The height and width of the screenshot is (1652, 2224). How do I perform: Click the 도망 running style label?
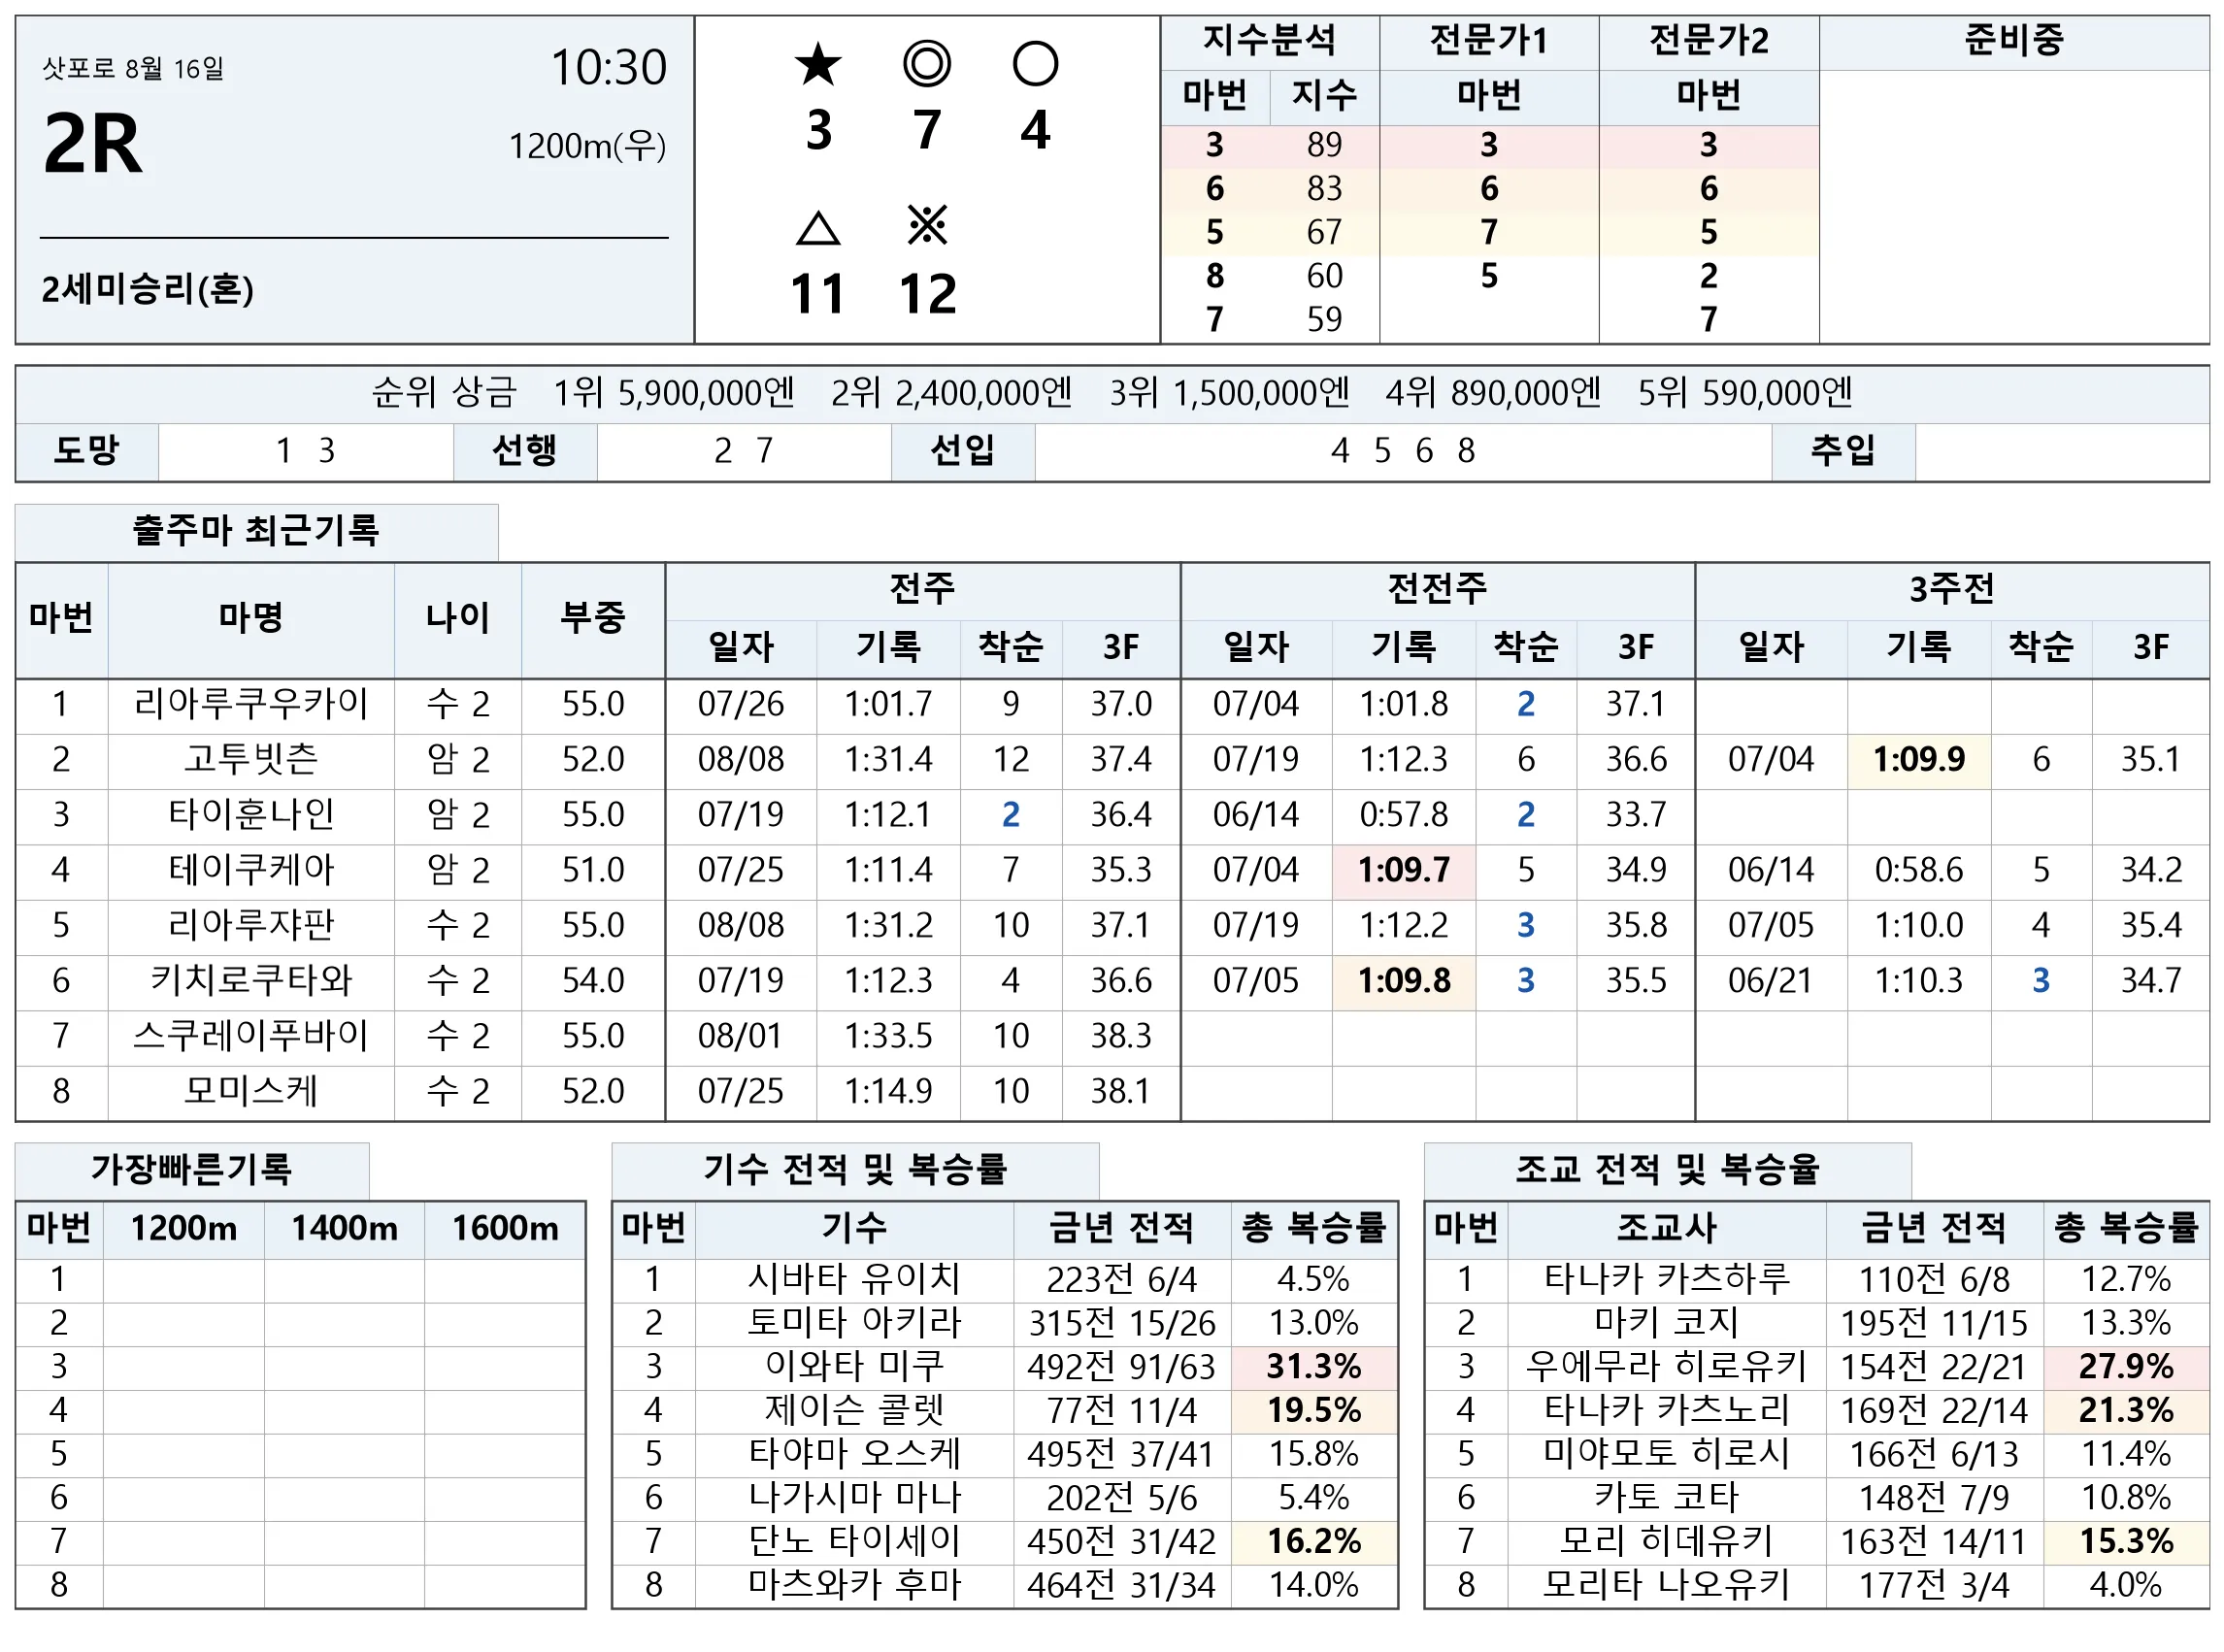click(x=87, y=451)
